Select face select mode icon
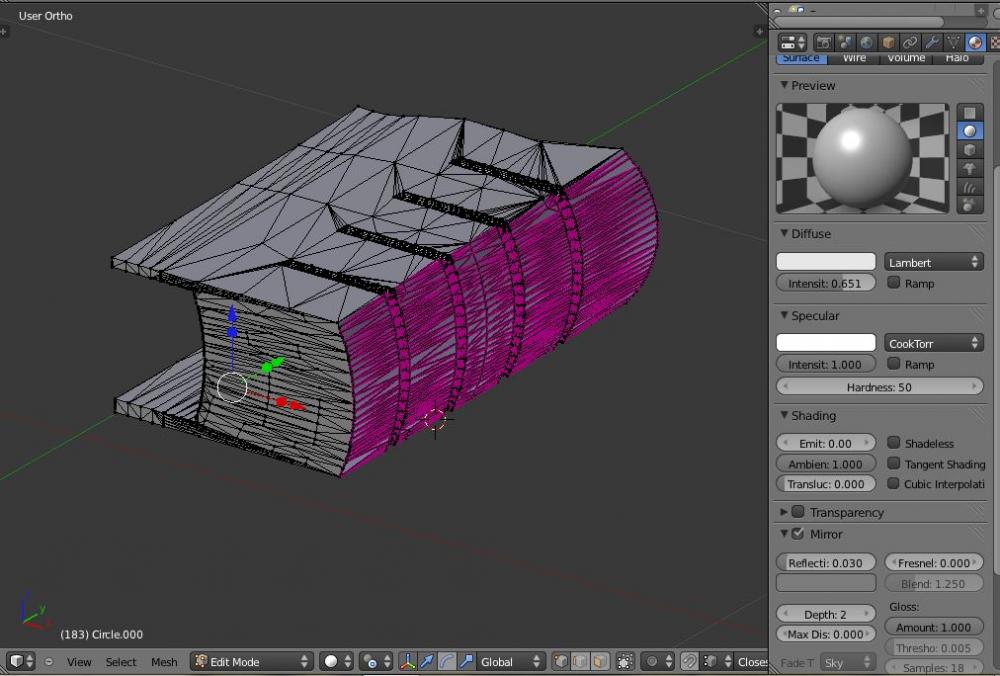The width and height of the screenshot is (1000, 676). pos(599,661)
